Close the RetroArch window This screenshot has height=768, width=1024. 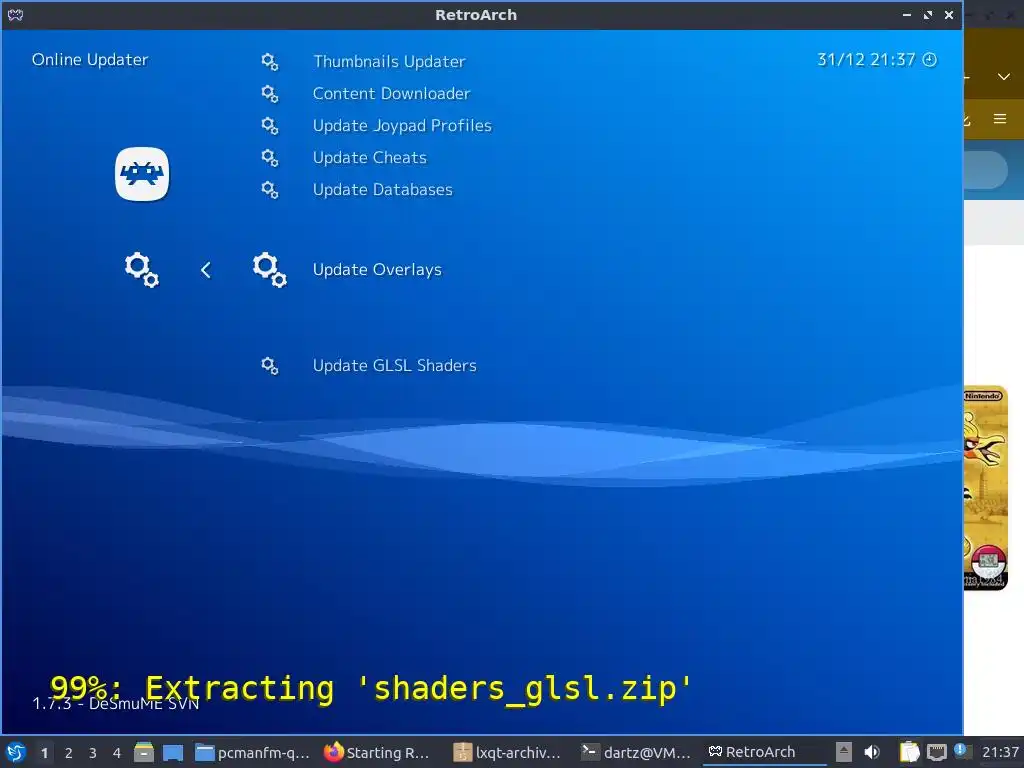tap(949, 14)
